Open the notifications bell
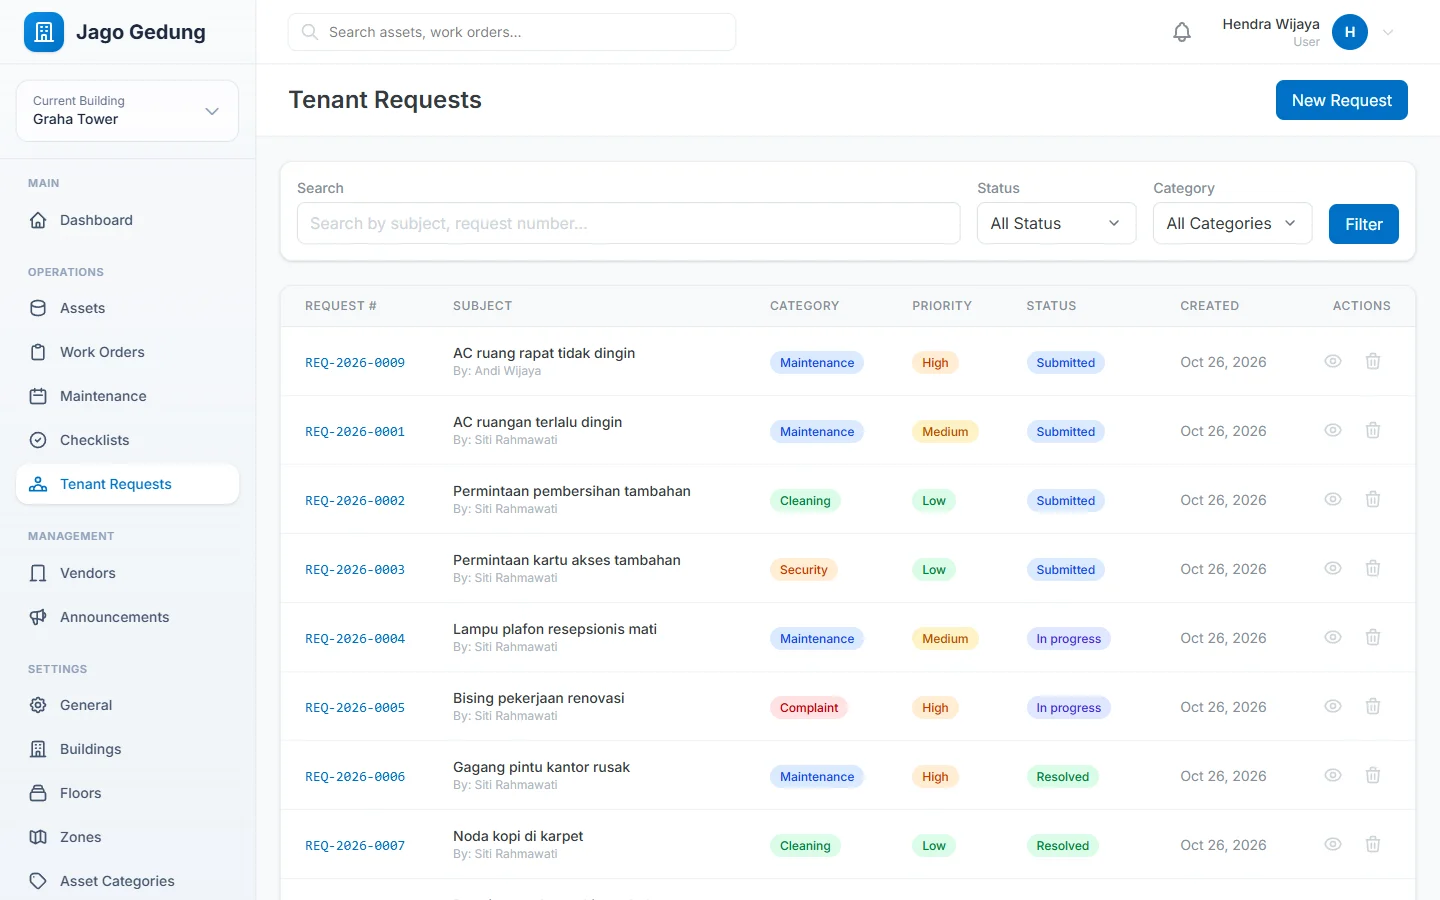 tap(1182, 32)
